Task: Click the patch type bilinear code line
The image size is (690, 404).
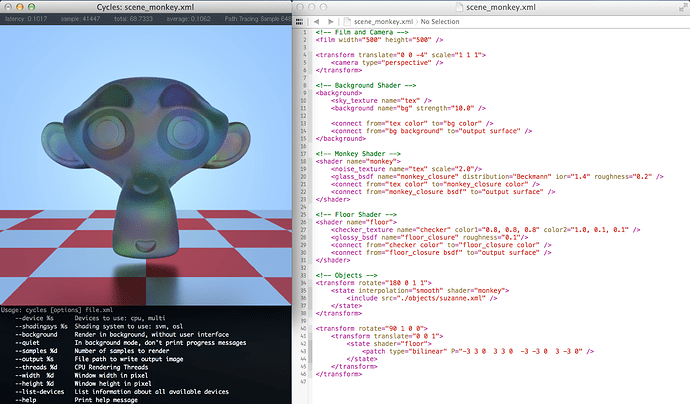Action: [478, 352]
